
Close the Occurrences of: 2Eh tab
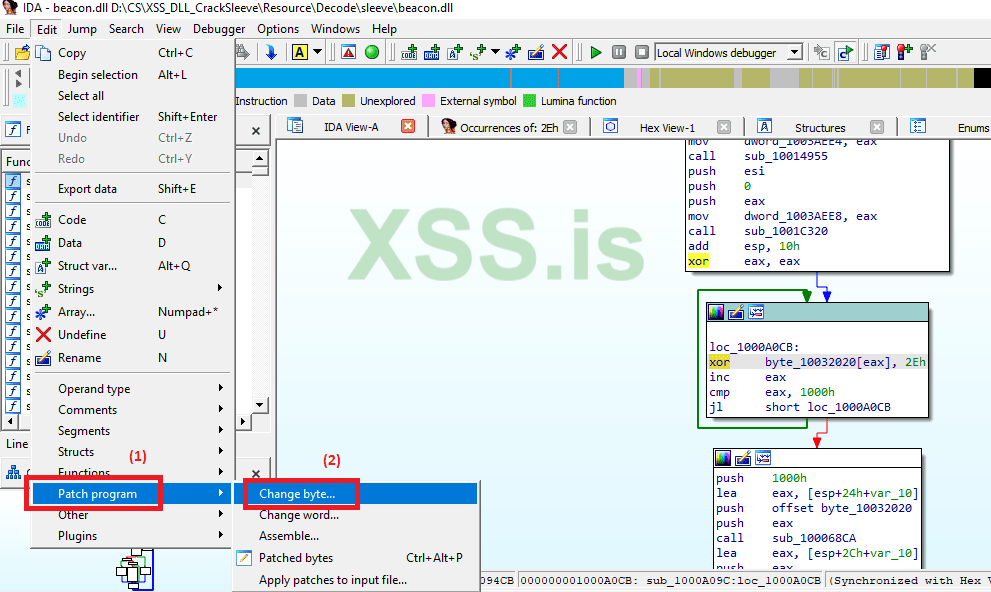tap(570, 127)
